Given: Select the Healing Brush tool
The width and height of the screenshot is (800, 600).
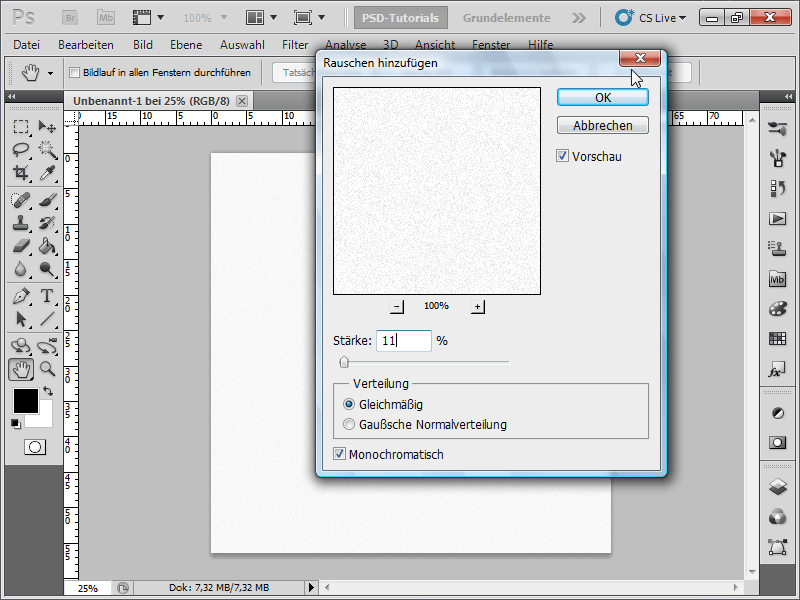Looking at the screenshot, I should click(x=21, y=200).
